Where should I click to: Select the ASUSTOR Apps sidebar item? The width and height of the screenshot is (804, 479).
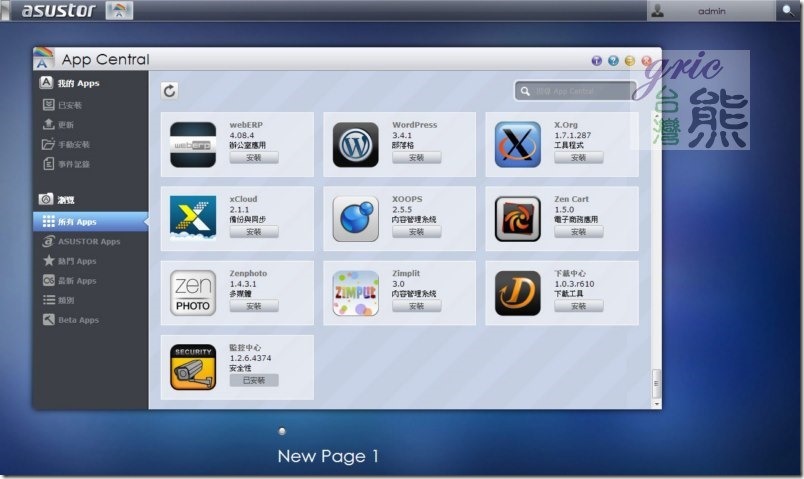click(x=90, y=241)
